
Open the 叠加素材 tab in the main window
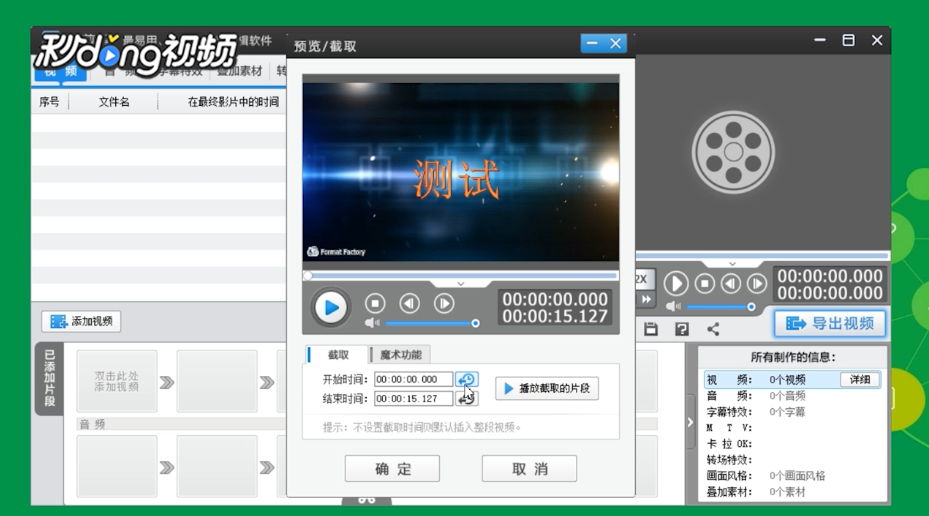(239, 72)
